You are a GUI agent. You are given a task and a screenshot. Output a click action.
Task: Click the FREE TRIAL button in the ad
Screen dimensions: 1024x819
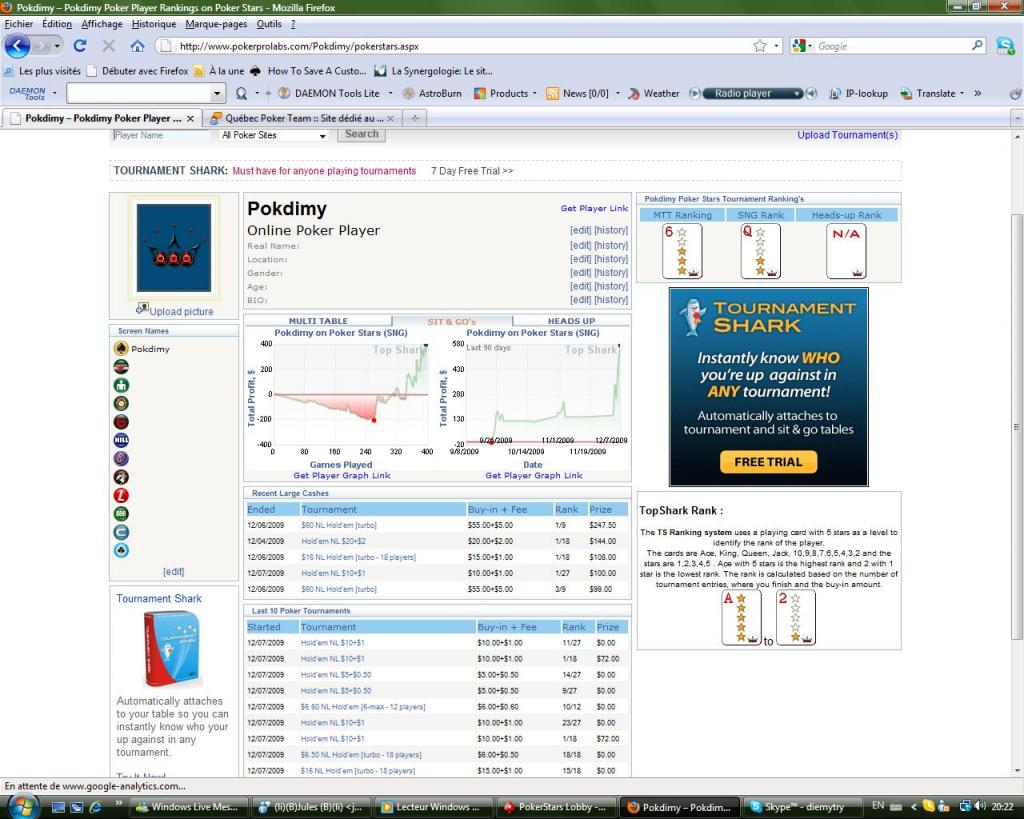(768, 462)
